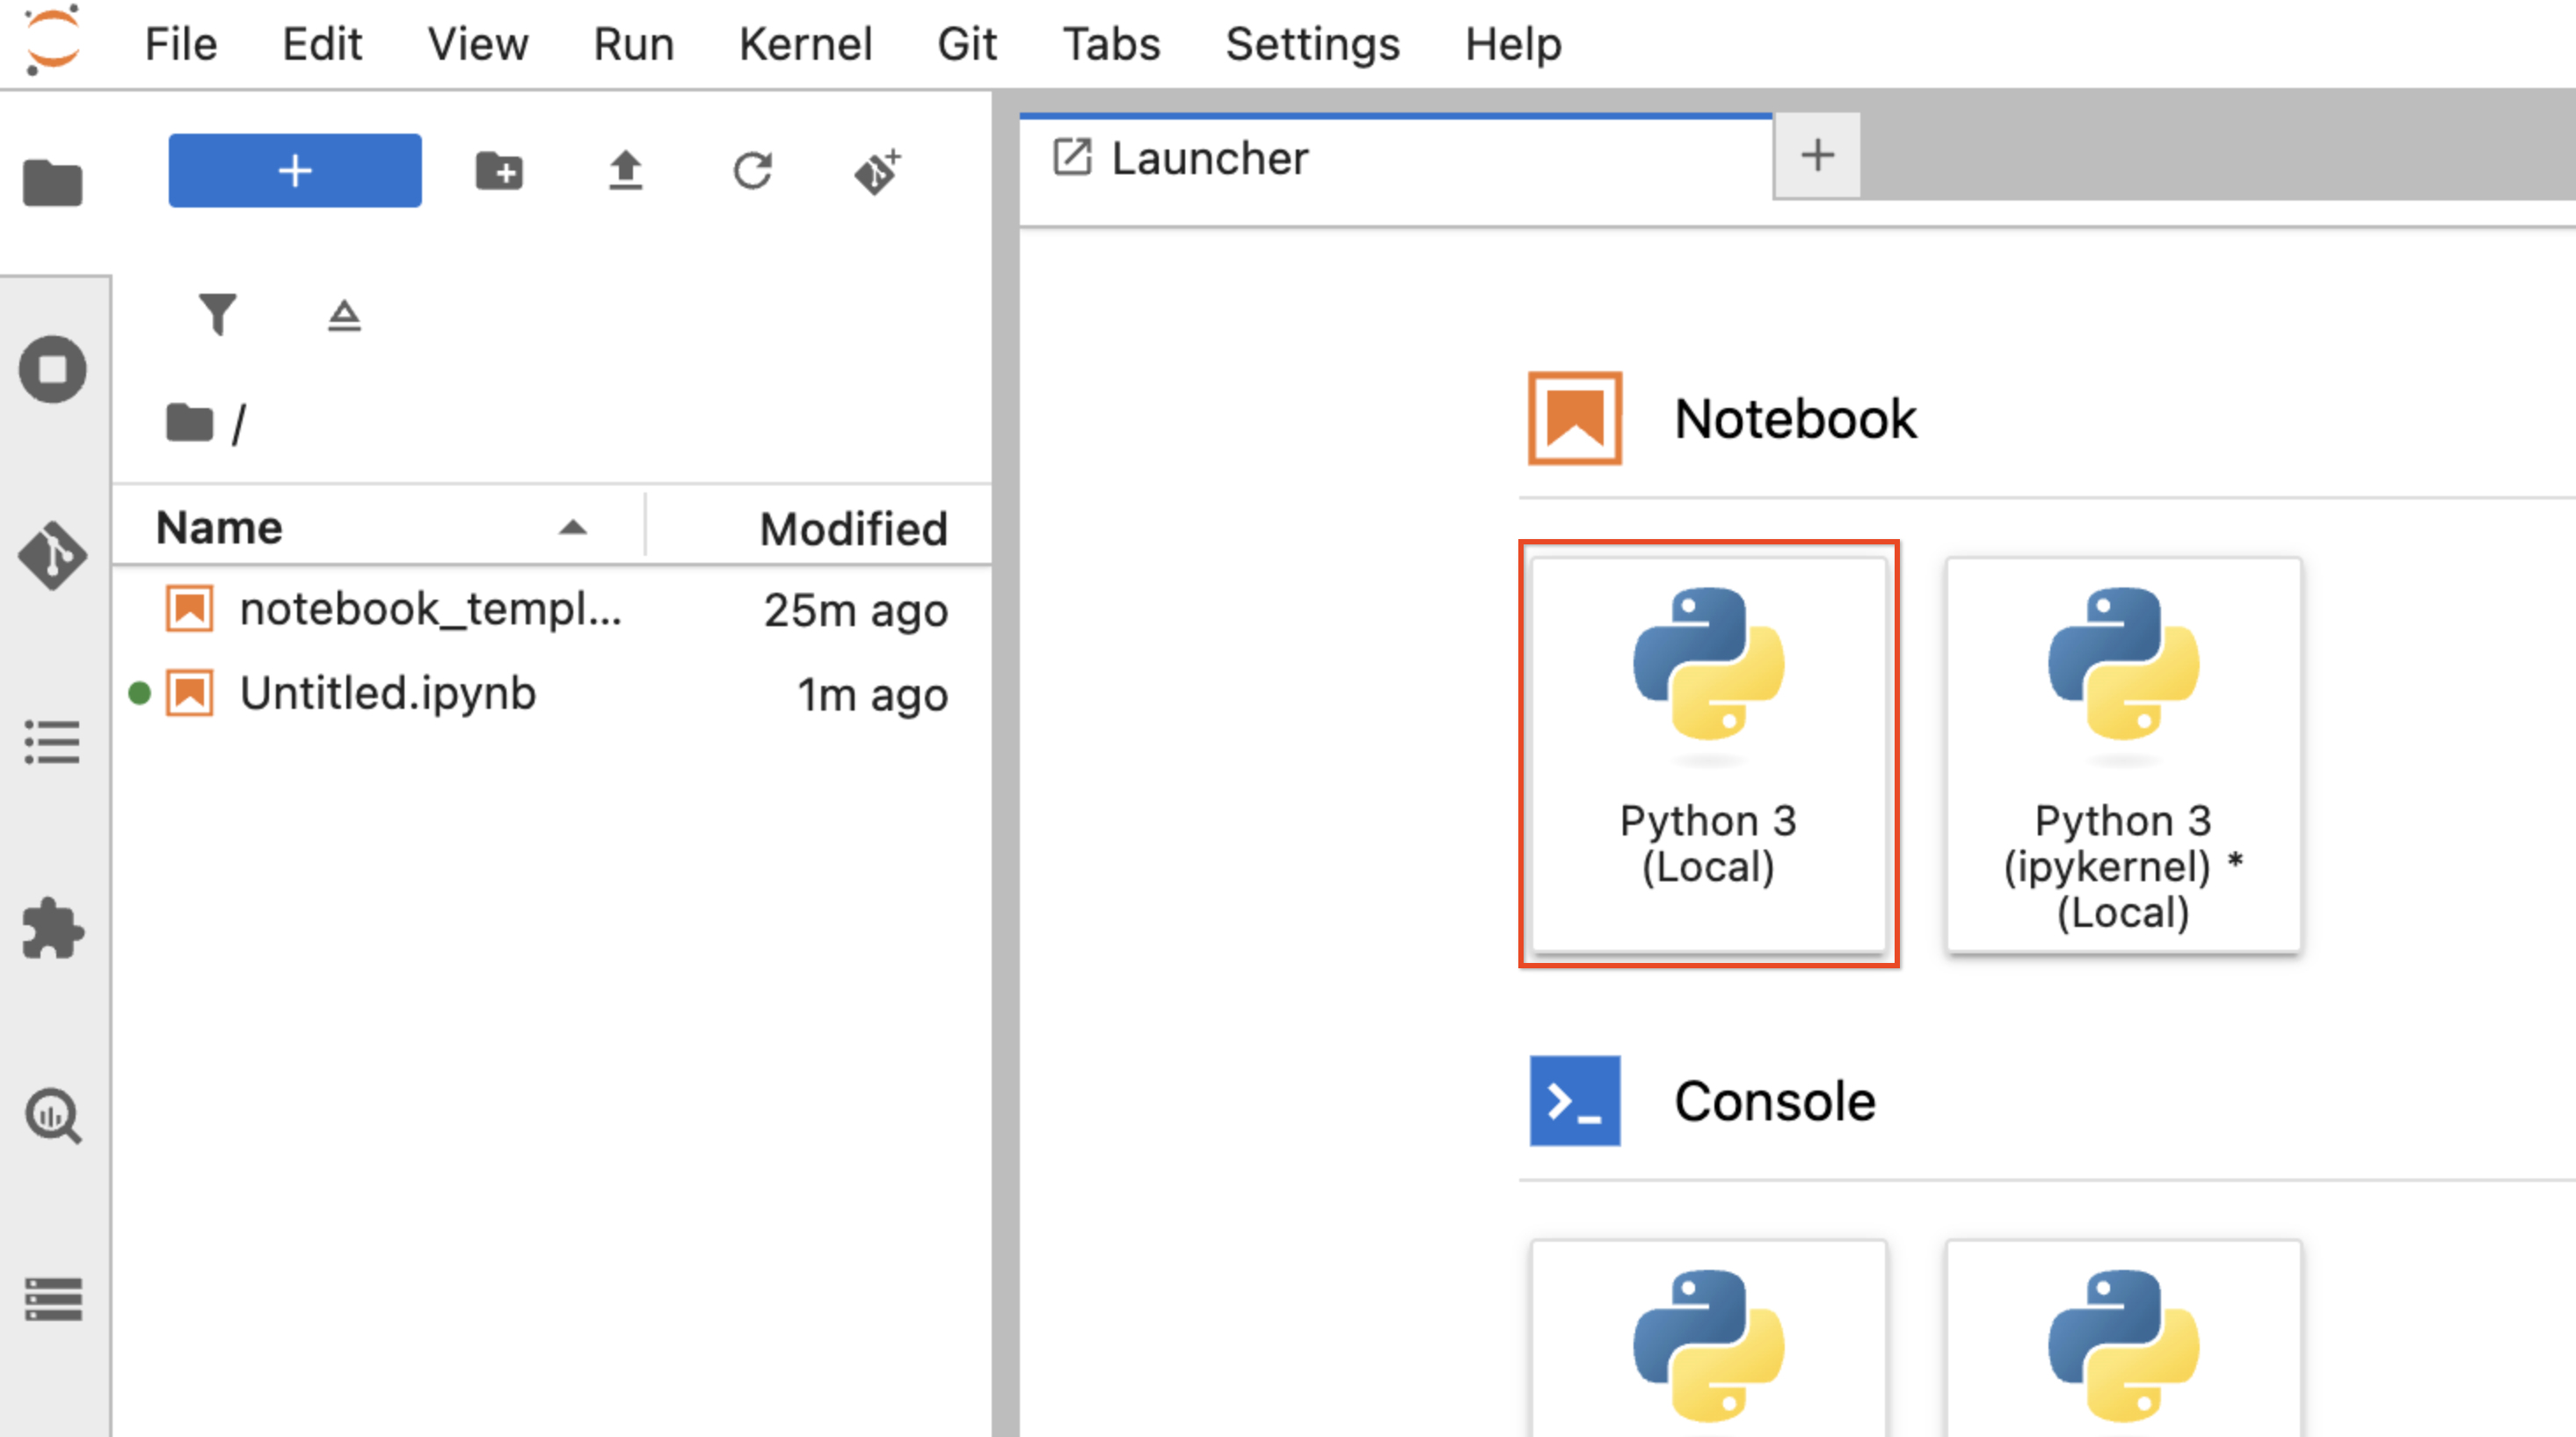Open the Running Terminals and Kernels panel
This screenshot has width=2576, height=1437.
coord(52,369)
